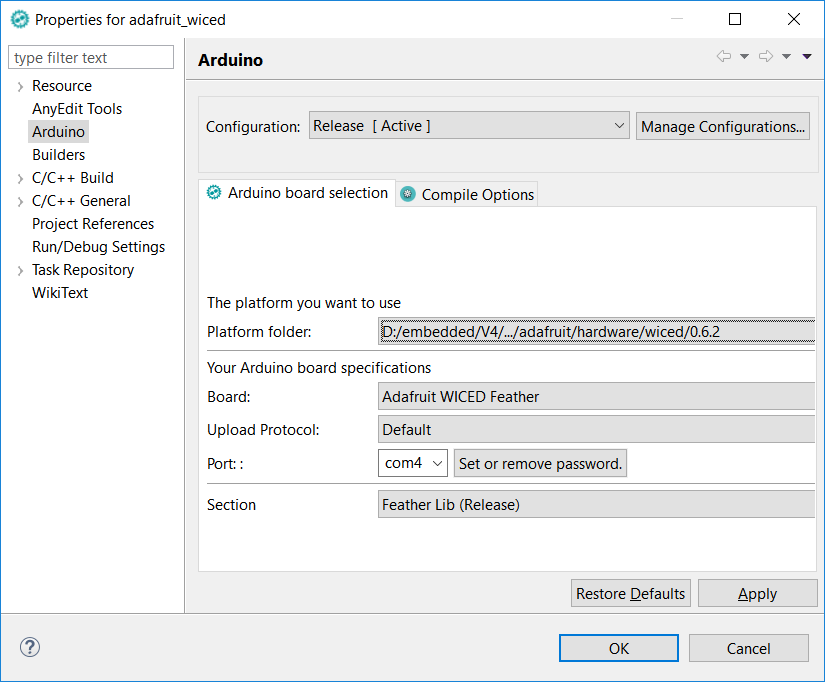The image size is (825, 682).
Task: Click the Set or remove password button
Action: (540, 463)
